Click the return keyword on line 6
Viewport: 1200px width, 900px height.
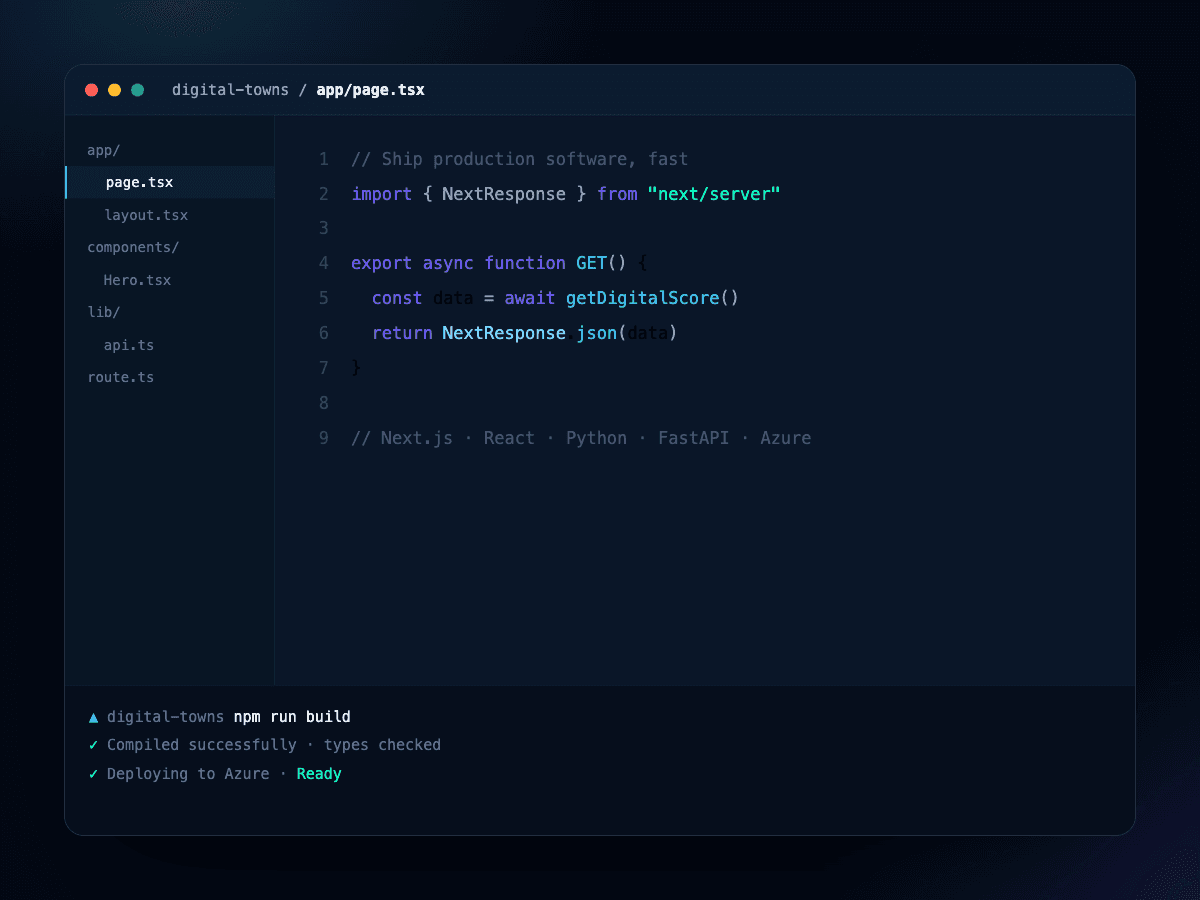402,333
